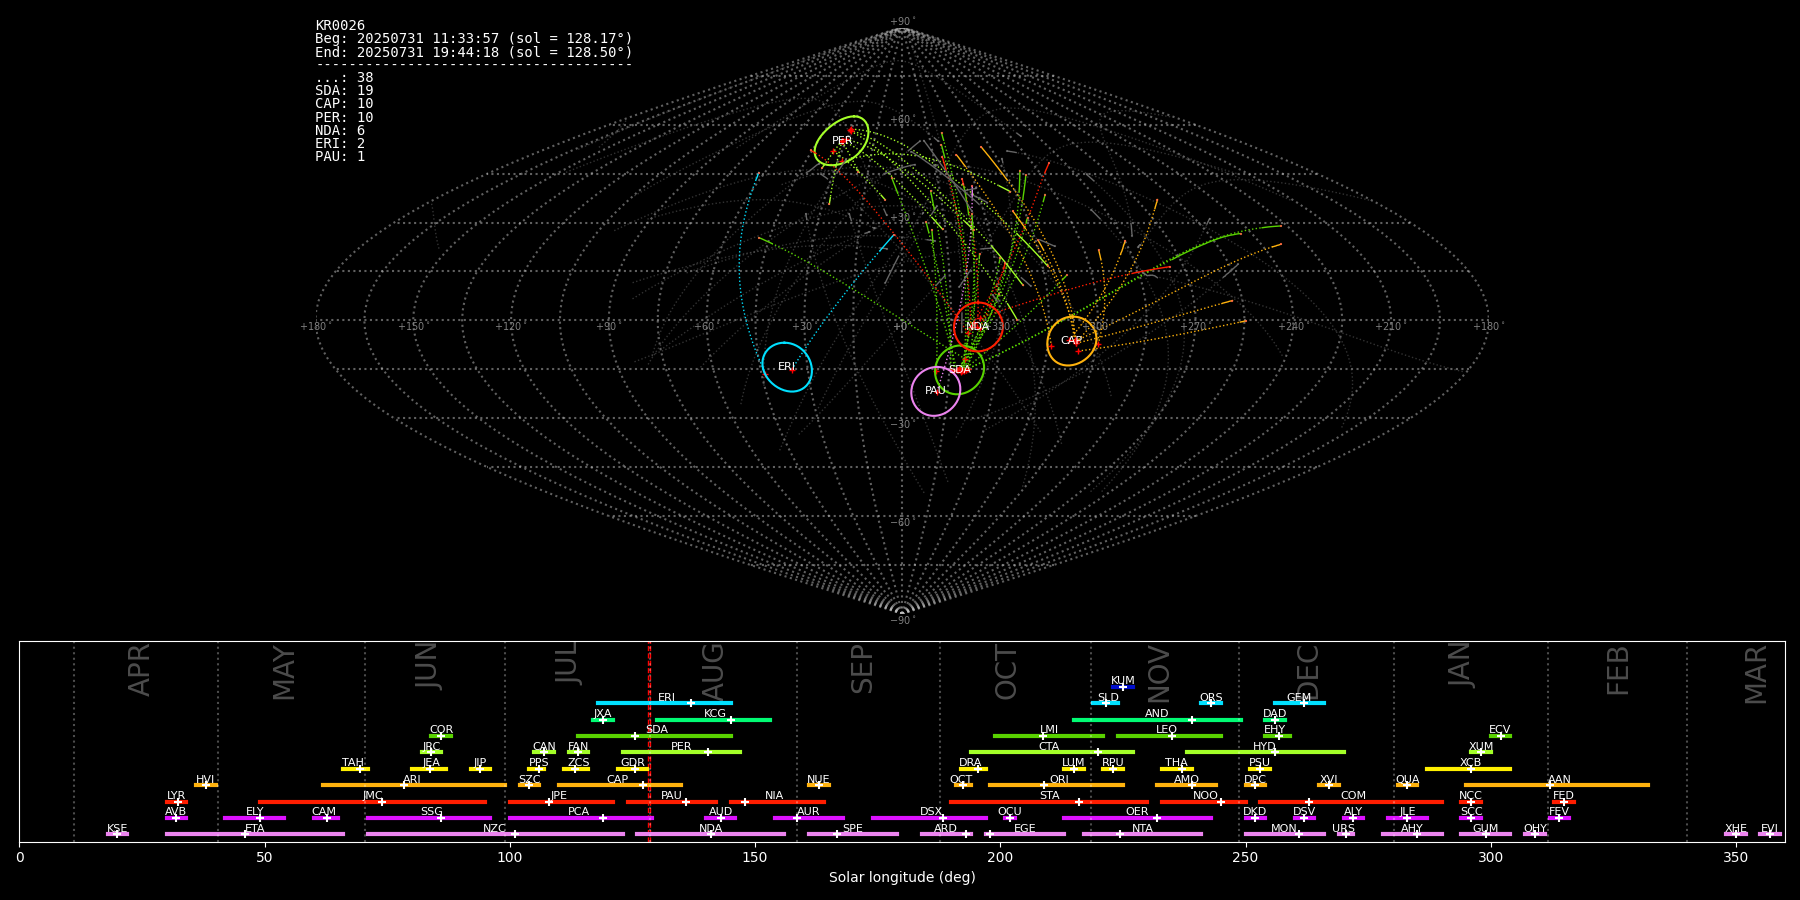Select the AND green bar in the timeline
Screen dimensions: 1800x900
1157,719
